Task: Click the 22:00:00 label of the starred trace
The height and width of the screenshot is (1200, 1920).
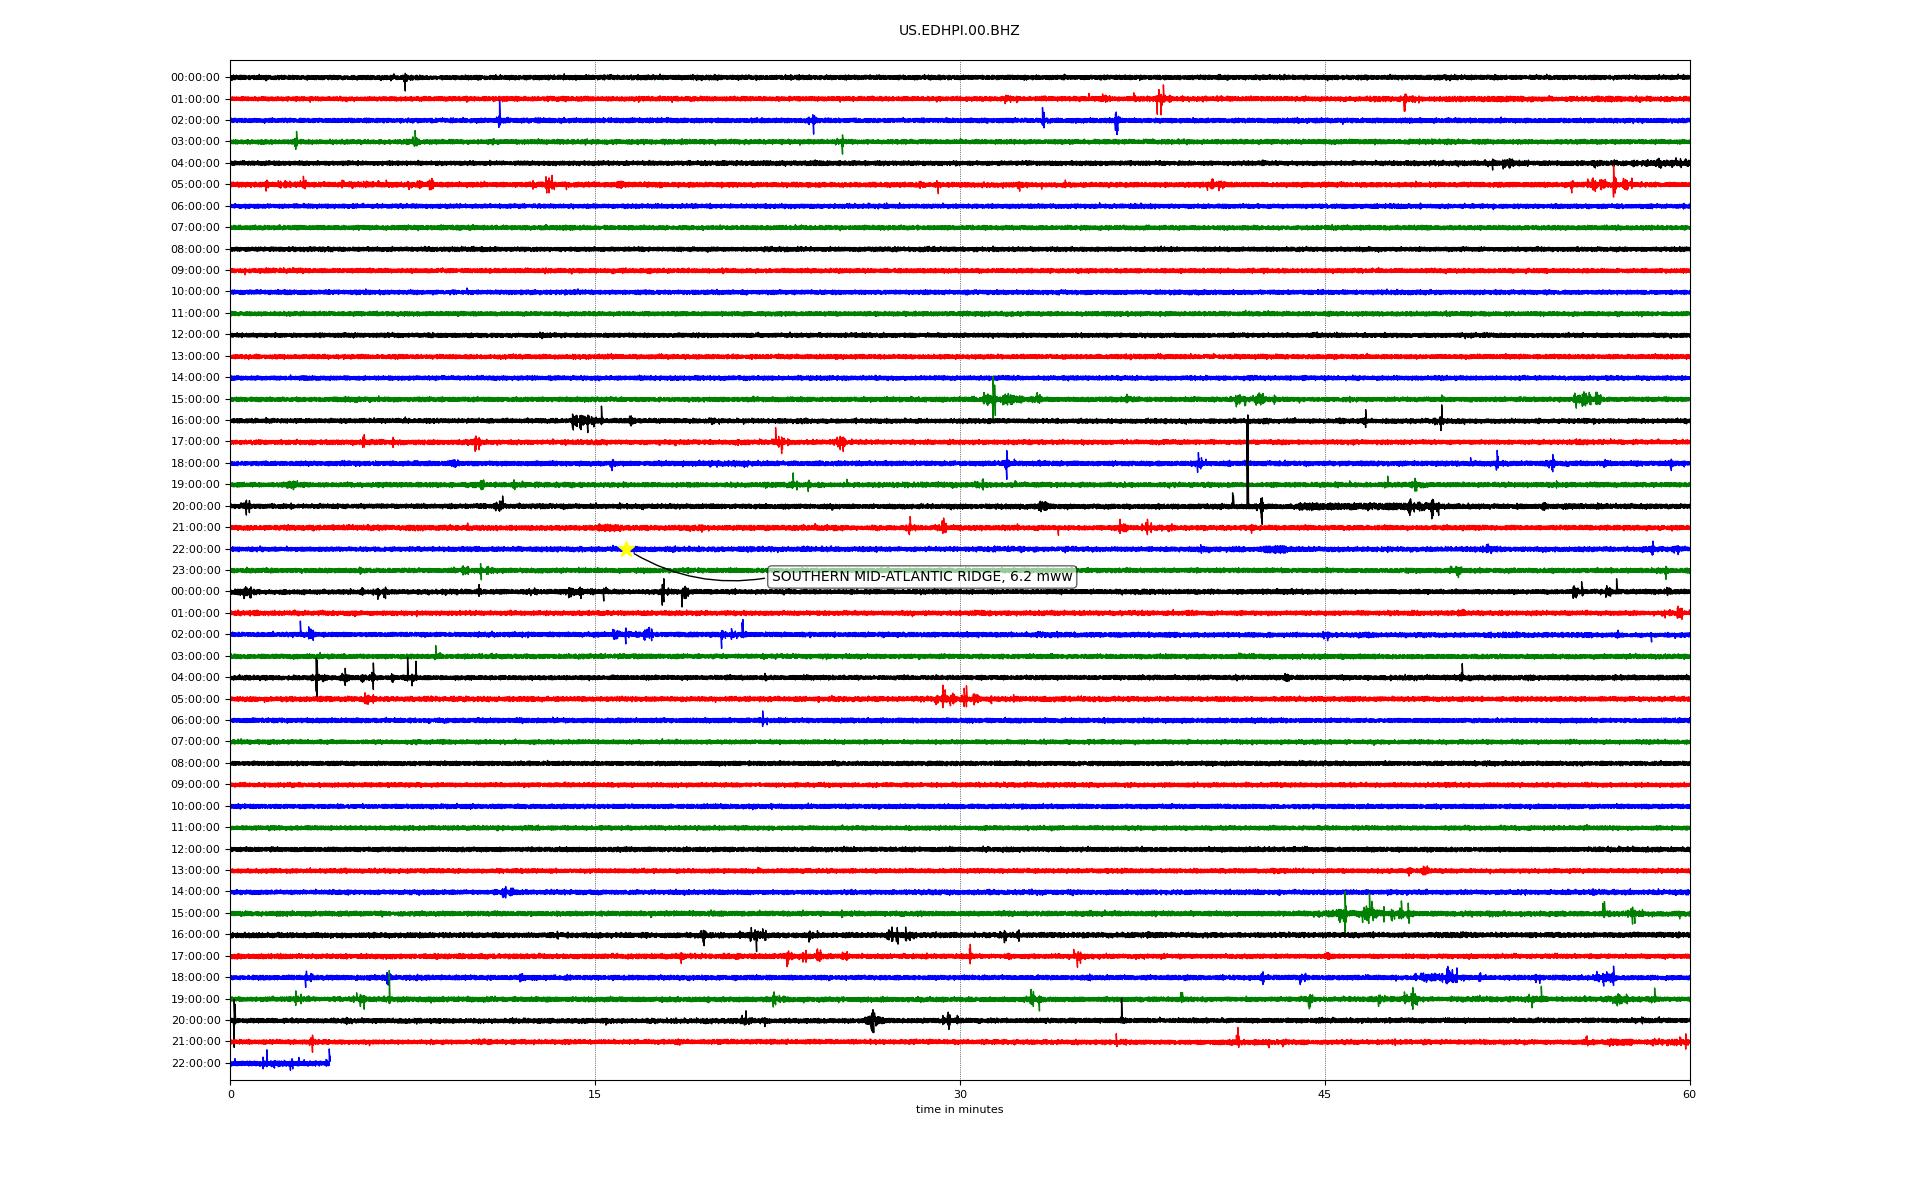Action: tap(195, 550)
